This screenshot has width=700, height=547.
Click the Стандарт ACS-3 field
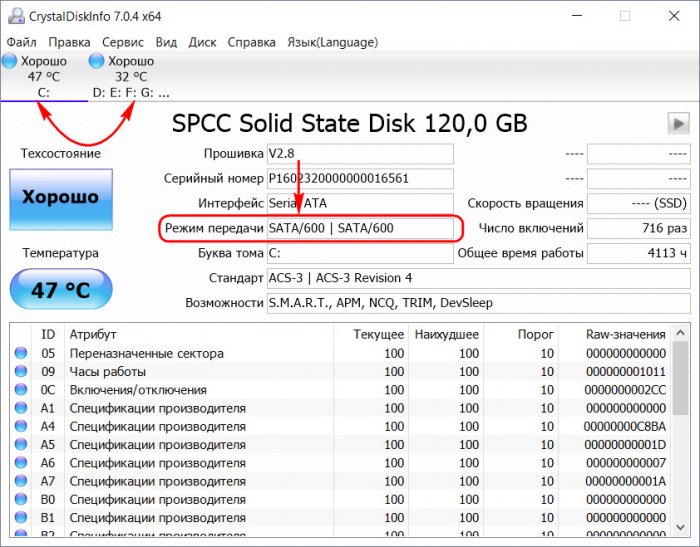tap(479, 278)
